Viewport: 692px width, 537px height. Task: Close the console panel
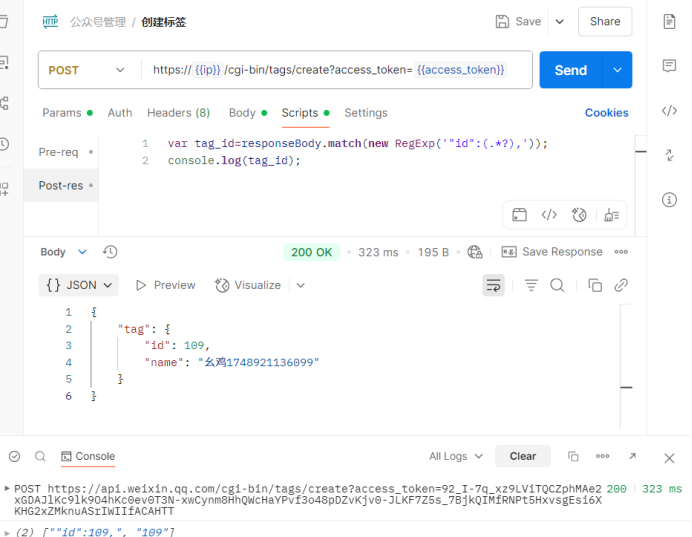tap(669, 458)
